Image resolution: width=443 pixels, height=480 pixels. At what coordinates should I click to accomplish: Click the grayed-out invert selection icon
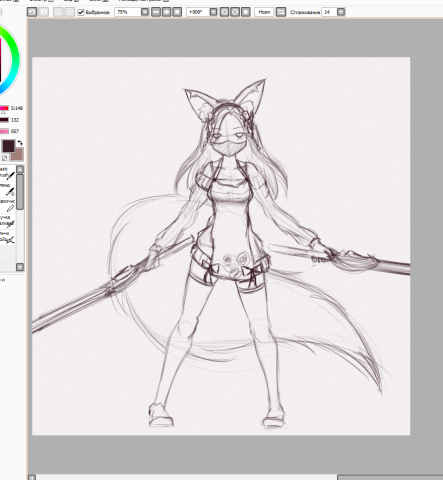tap(69, 12)
